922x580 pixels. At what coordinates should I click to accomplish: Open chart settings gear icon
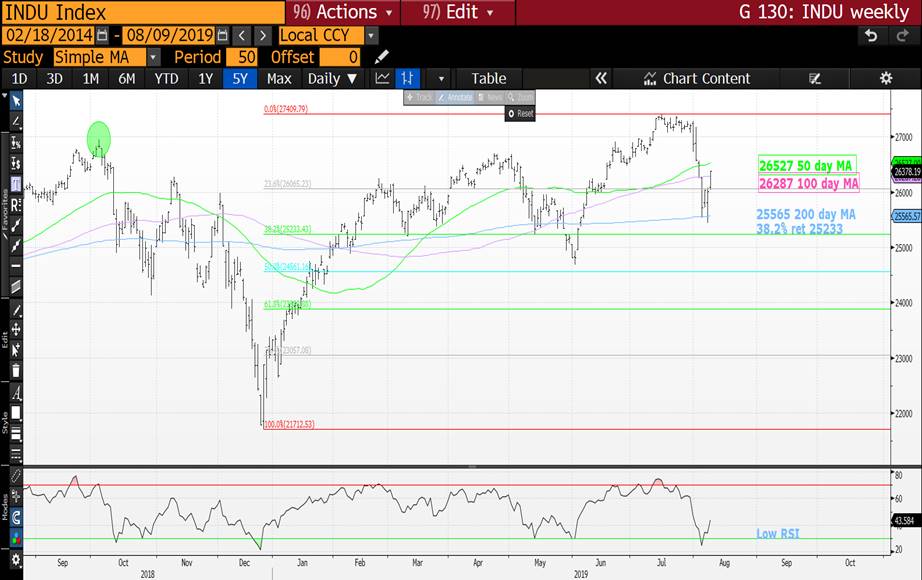click(x=885, y=78)
